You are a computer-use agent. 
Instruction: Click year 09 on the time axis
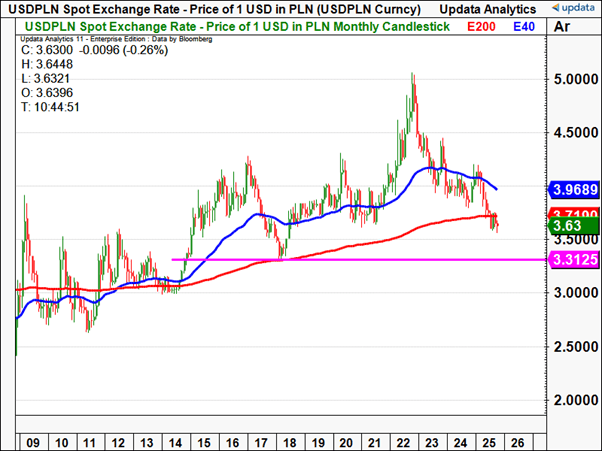click(33, 443)
